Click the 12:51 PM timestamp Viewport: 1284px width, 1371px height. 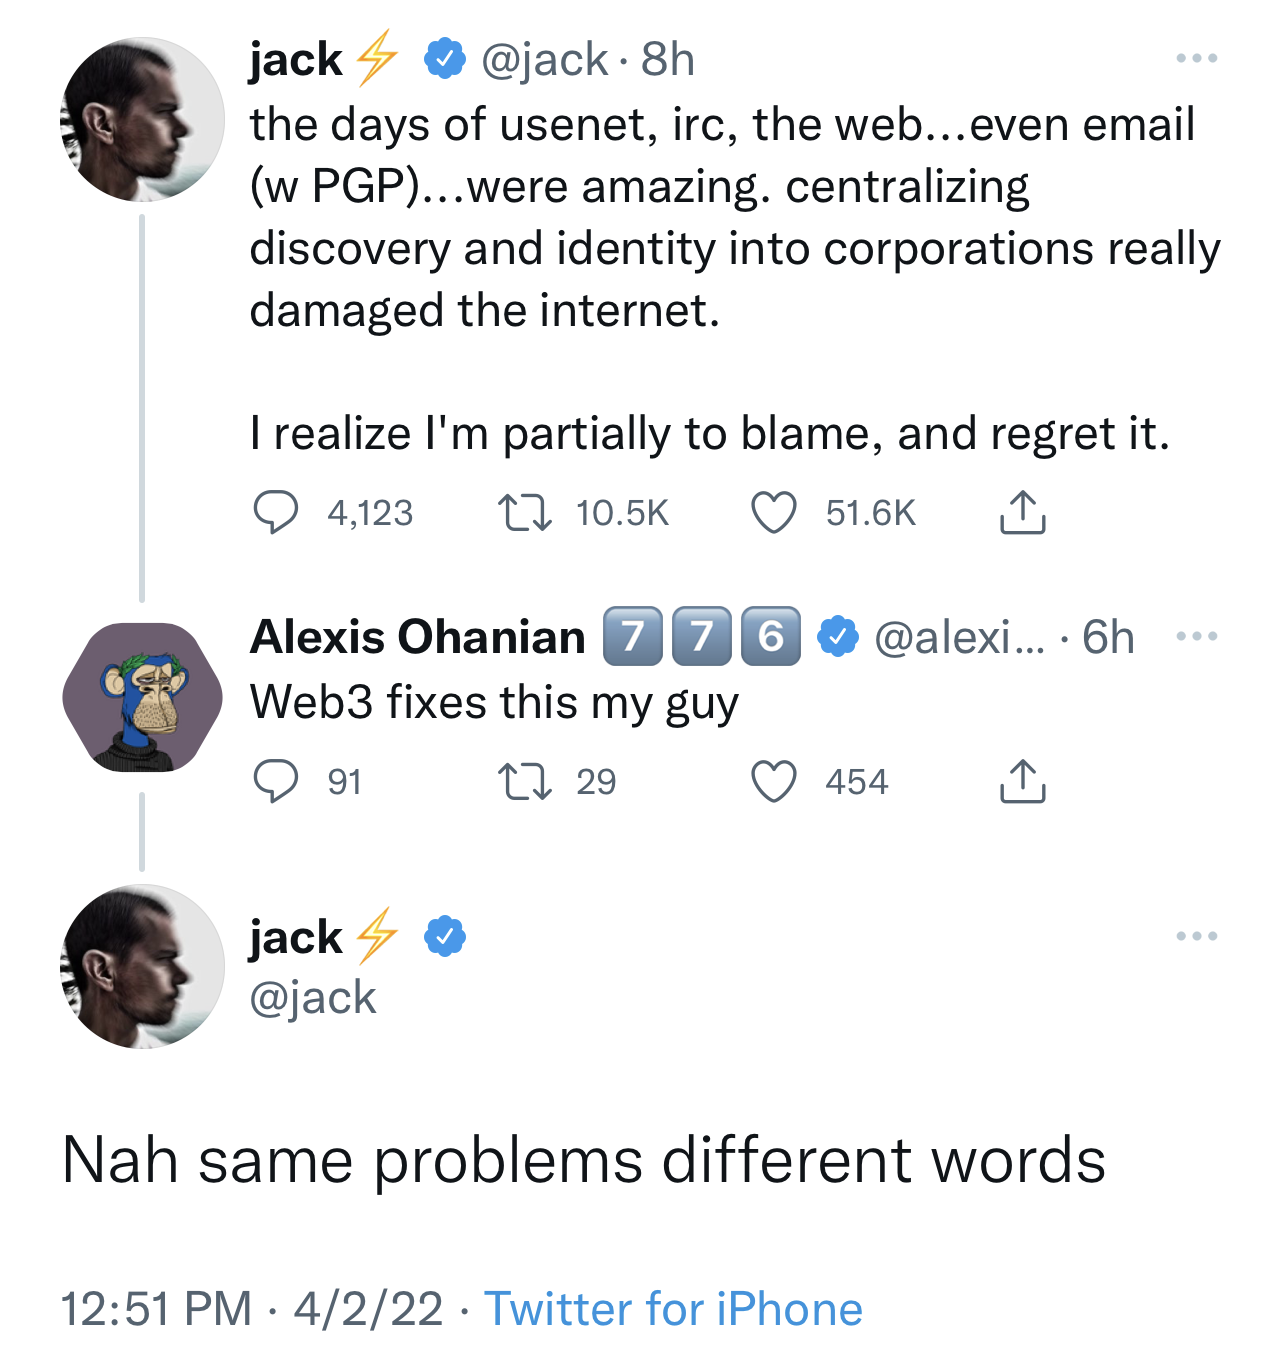click(x=157, y=1309)
